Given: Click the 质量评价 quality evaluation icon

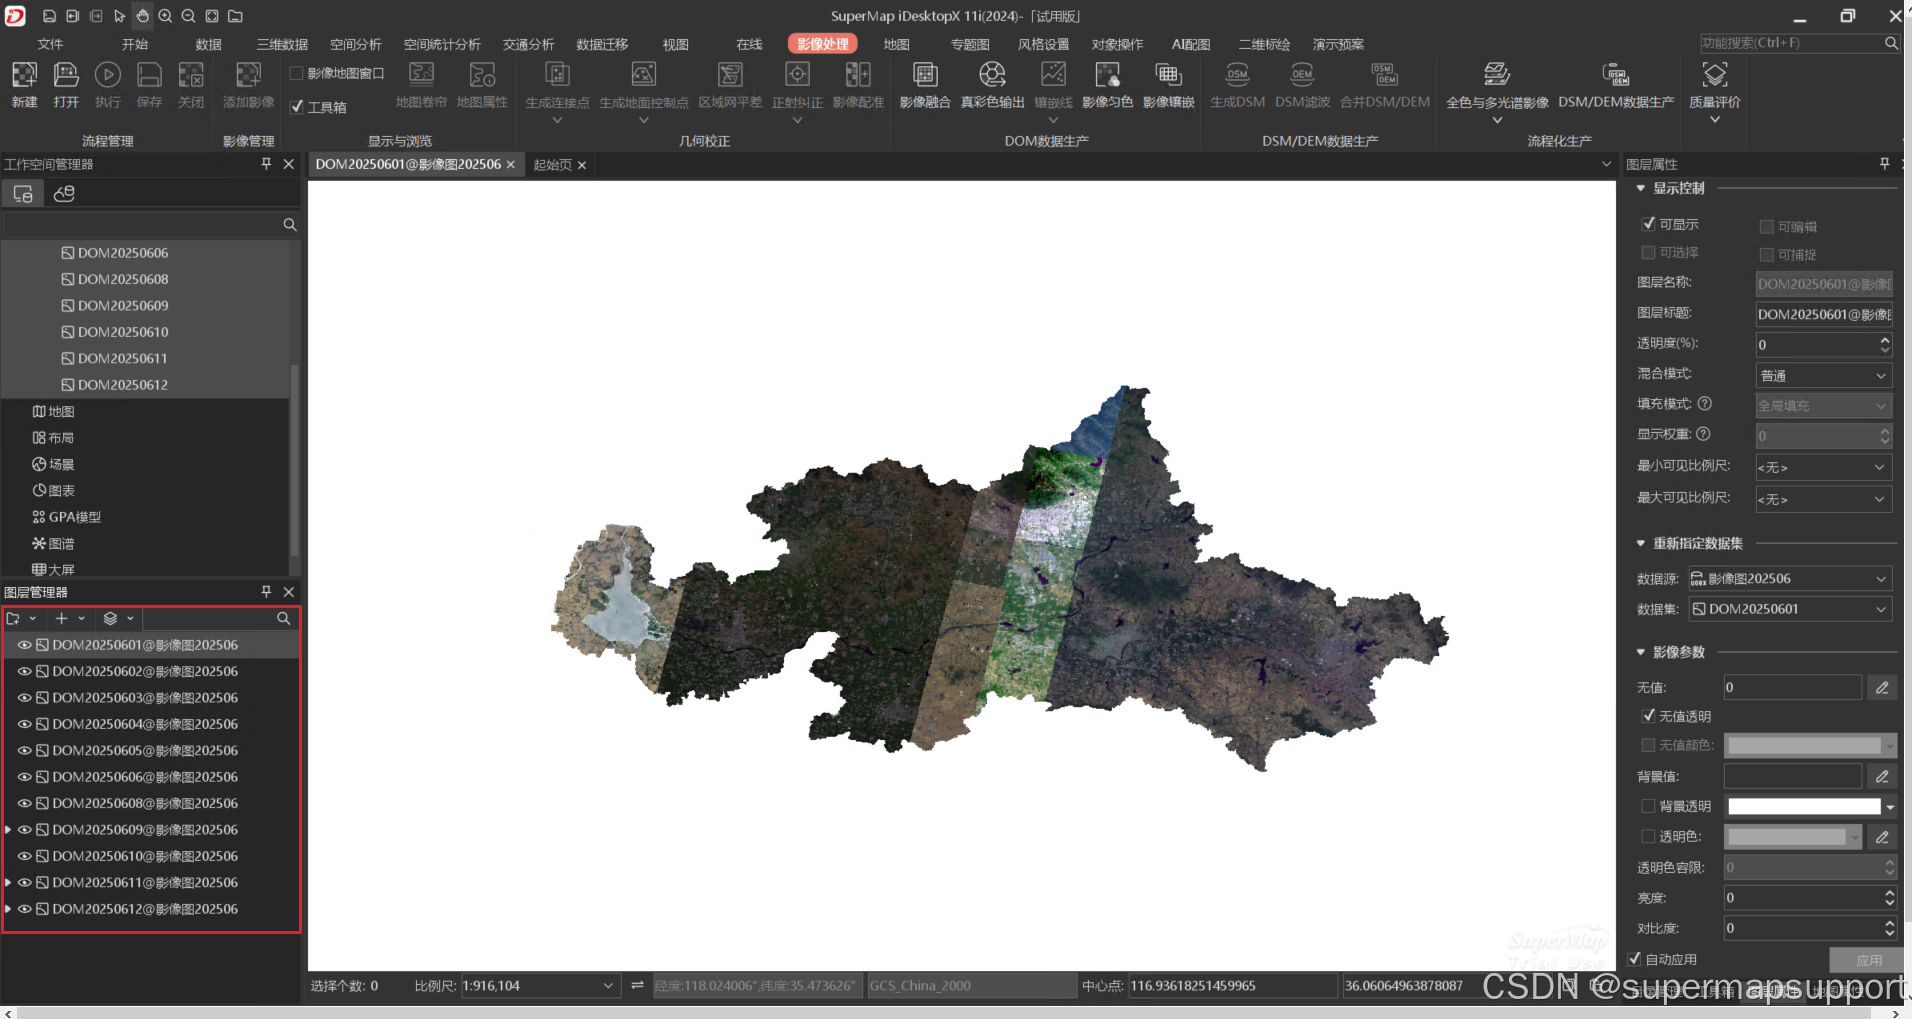Looking at the screenshot, I should point(1714,75).
